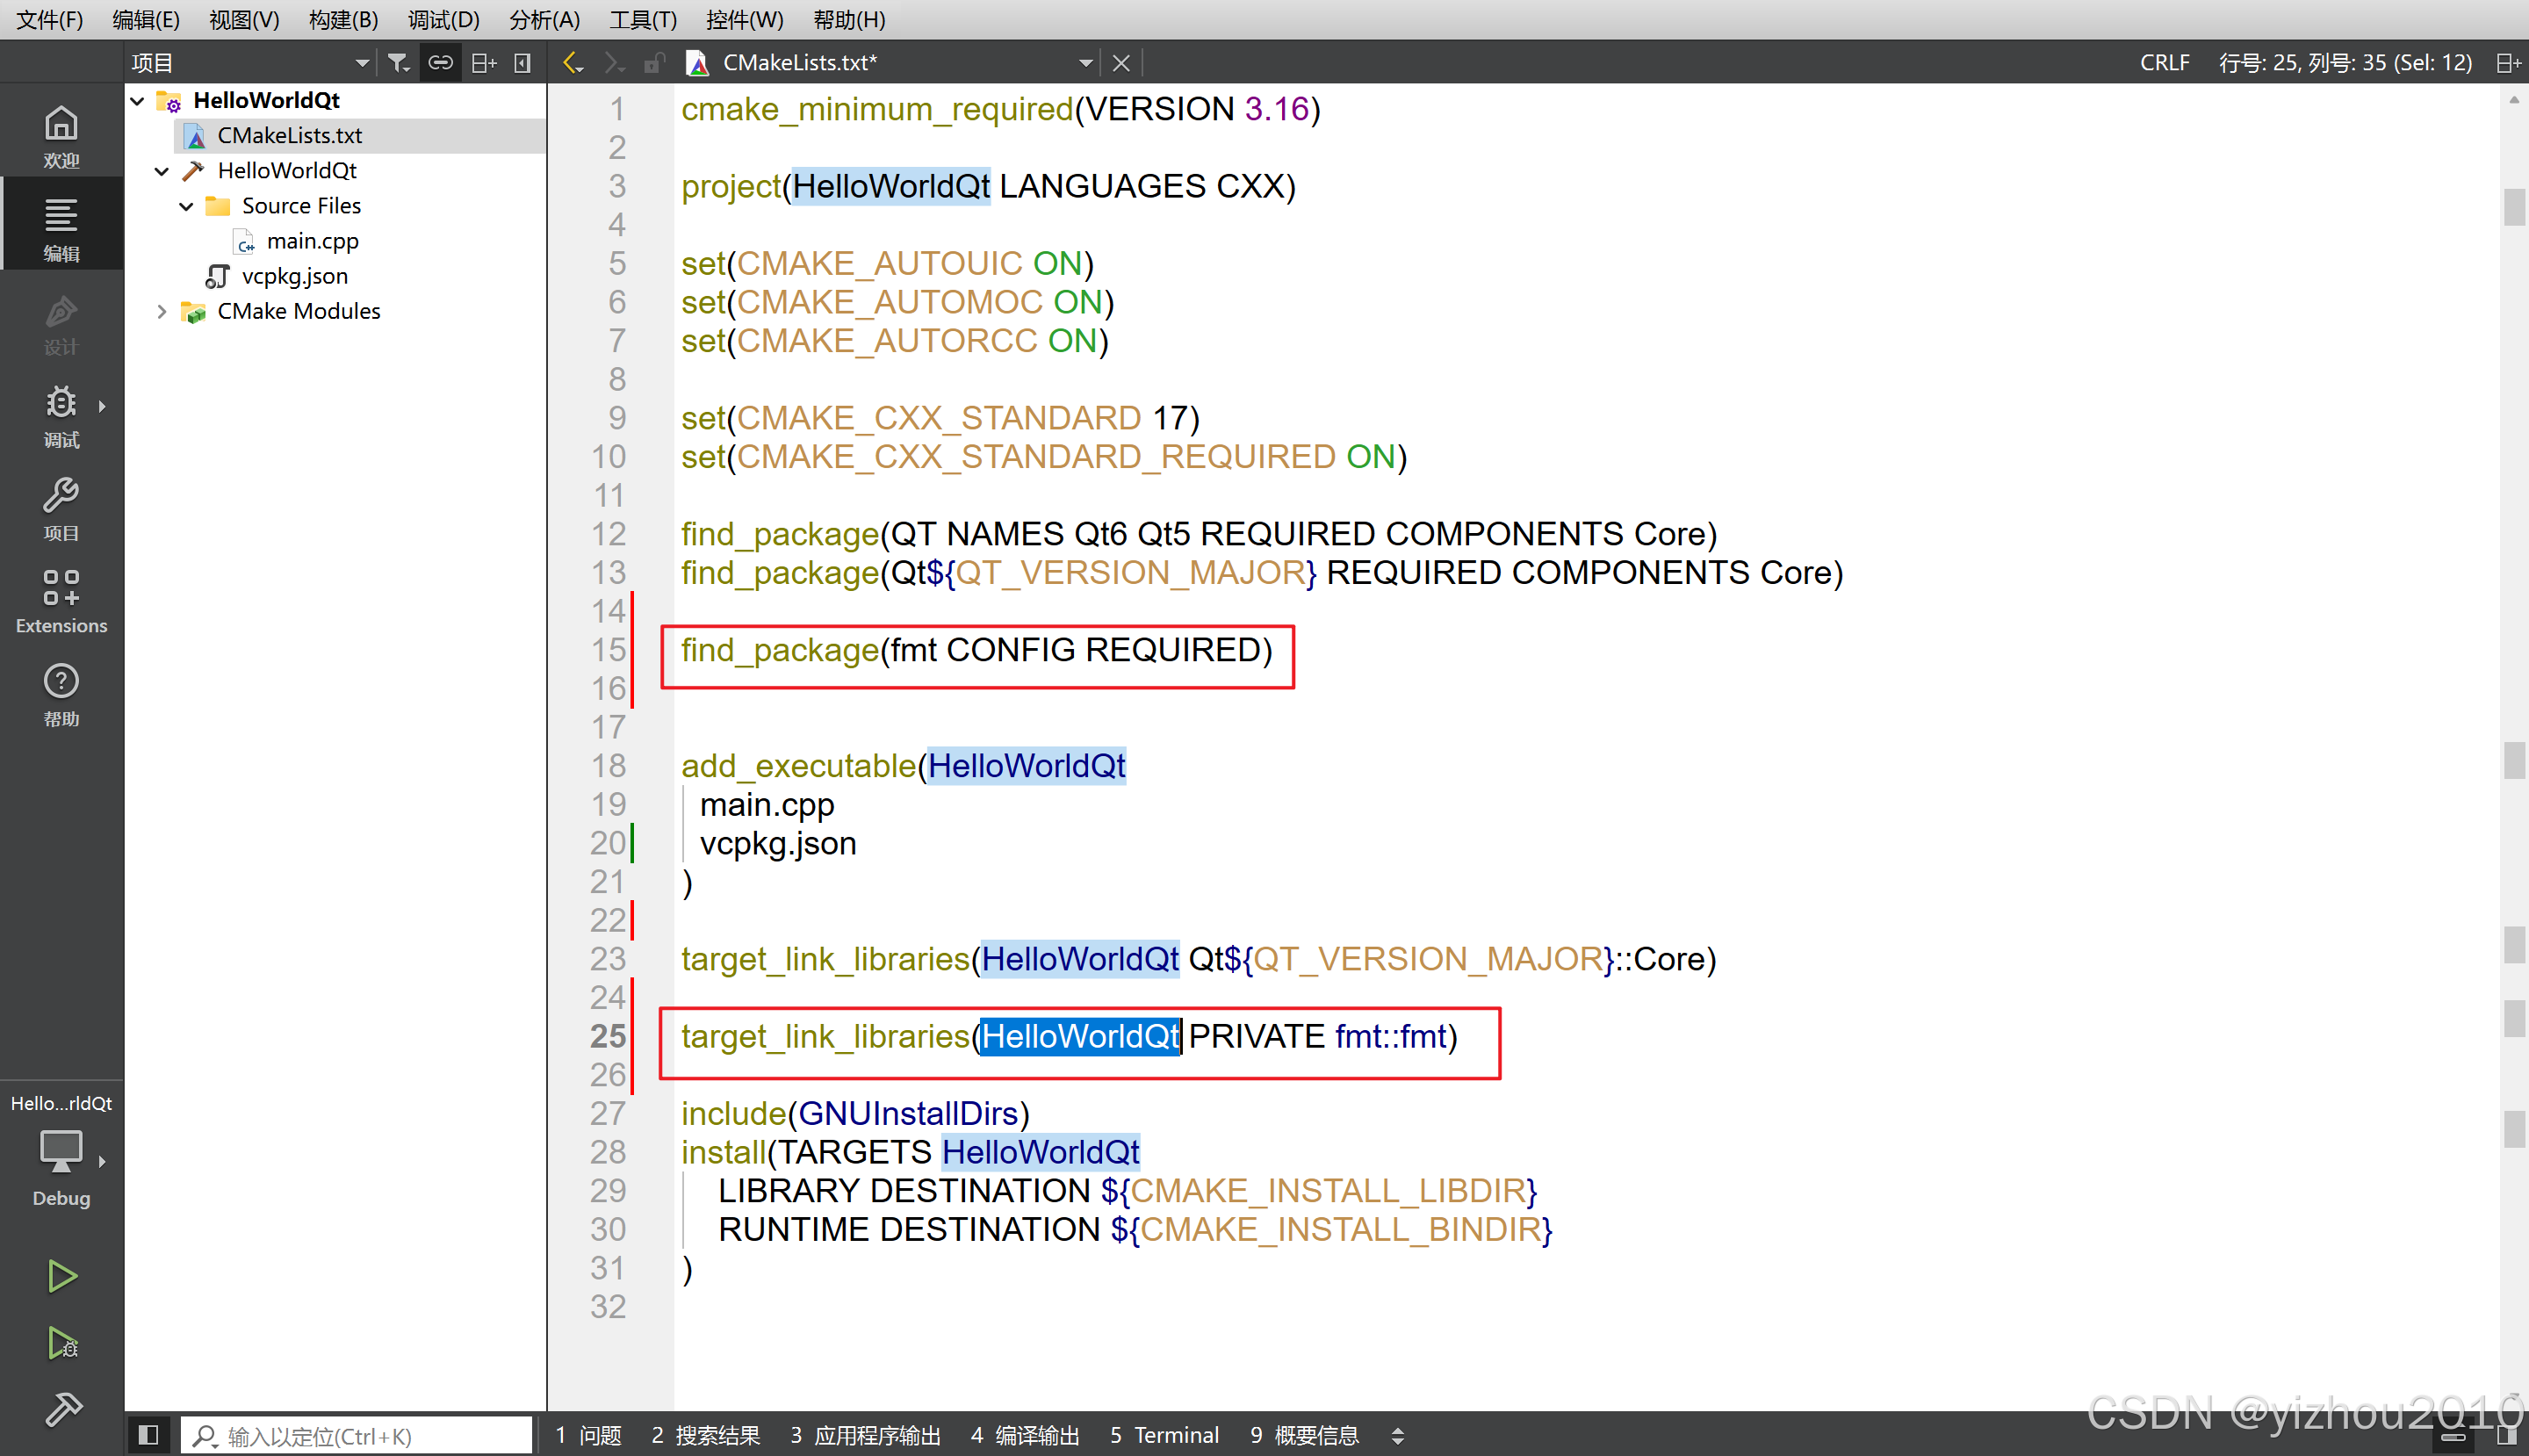Click the 行号: 25, 列号: 35 position indicator
The width and height of the screenshot is (2529, 1456).
click(x=2345, y=62)
